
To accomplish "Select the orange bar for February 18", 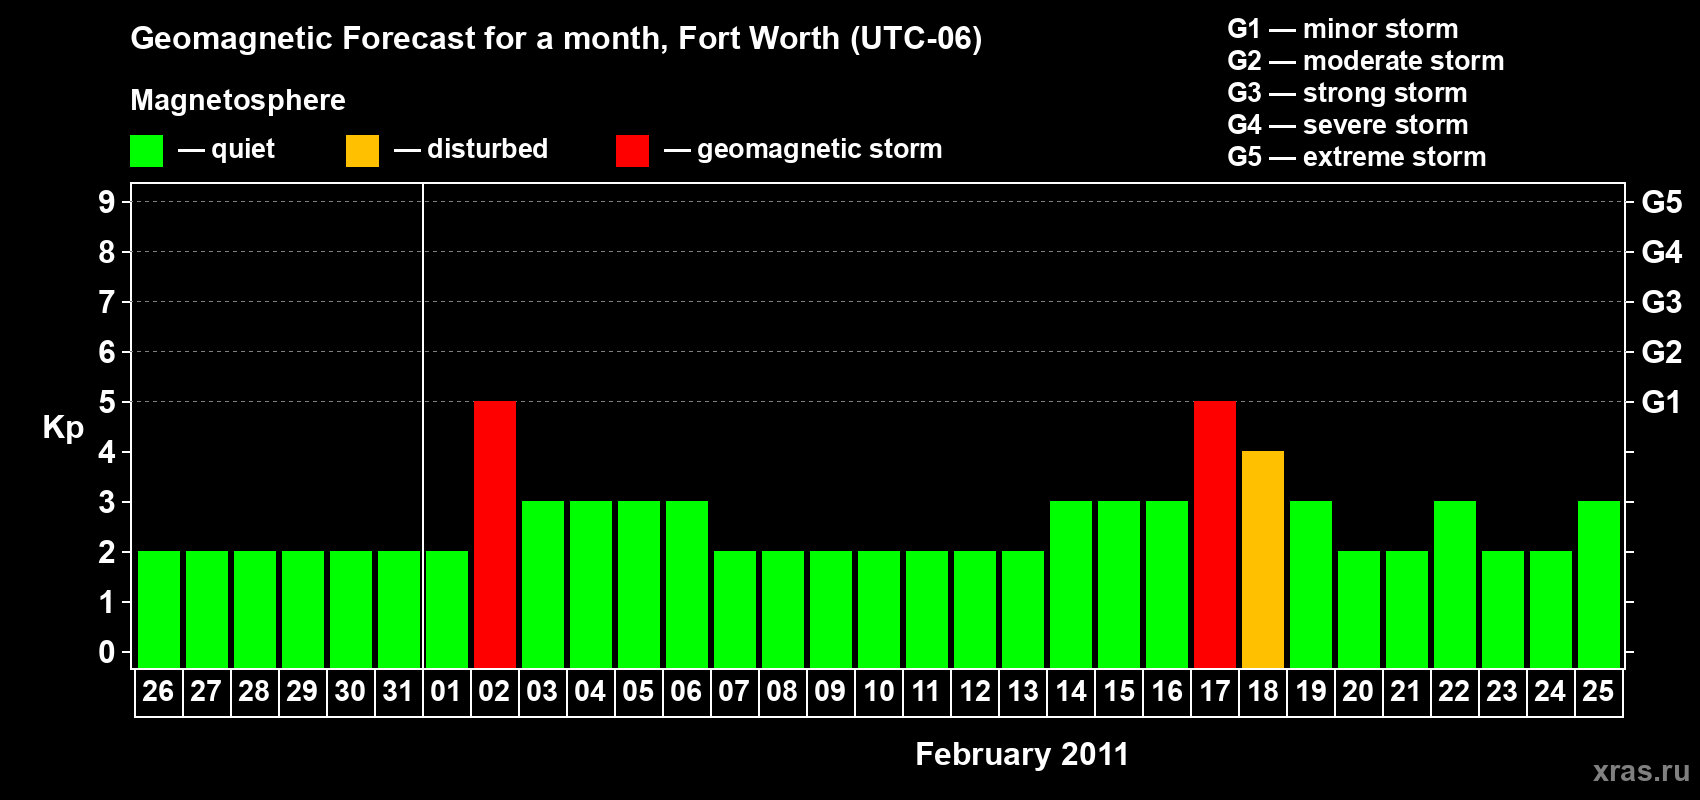I will (x=1263, y=559).
